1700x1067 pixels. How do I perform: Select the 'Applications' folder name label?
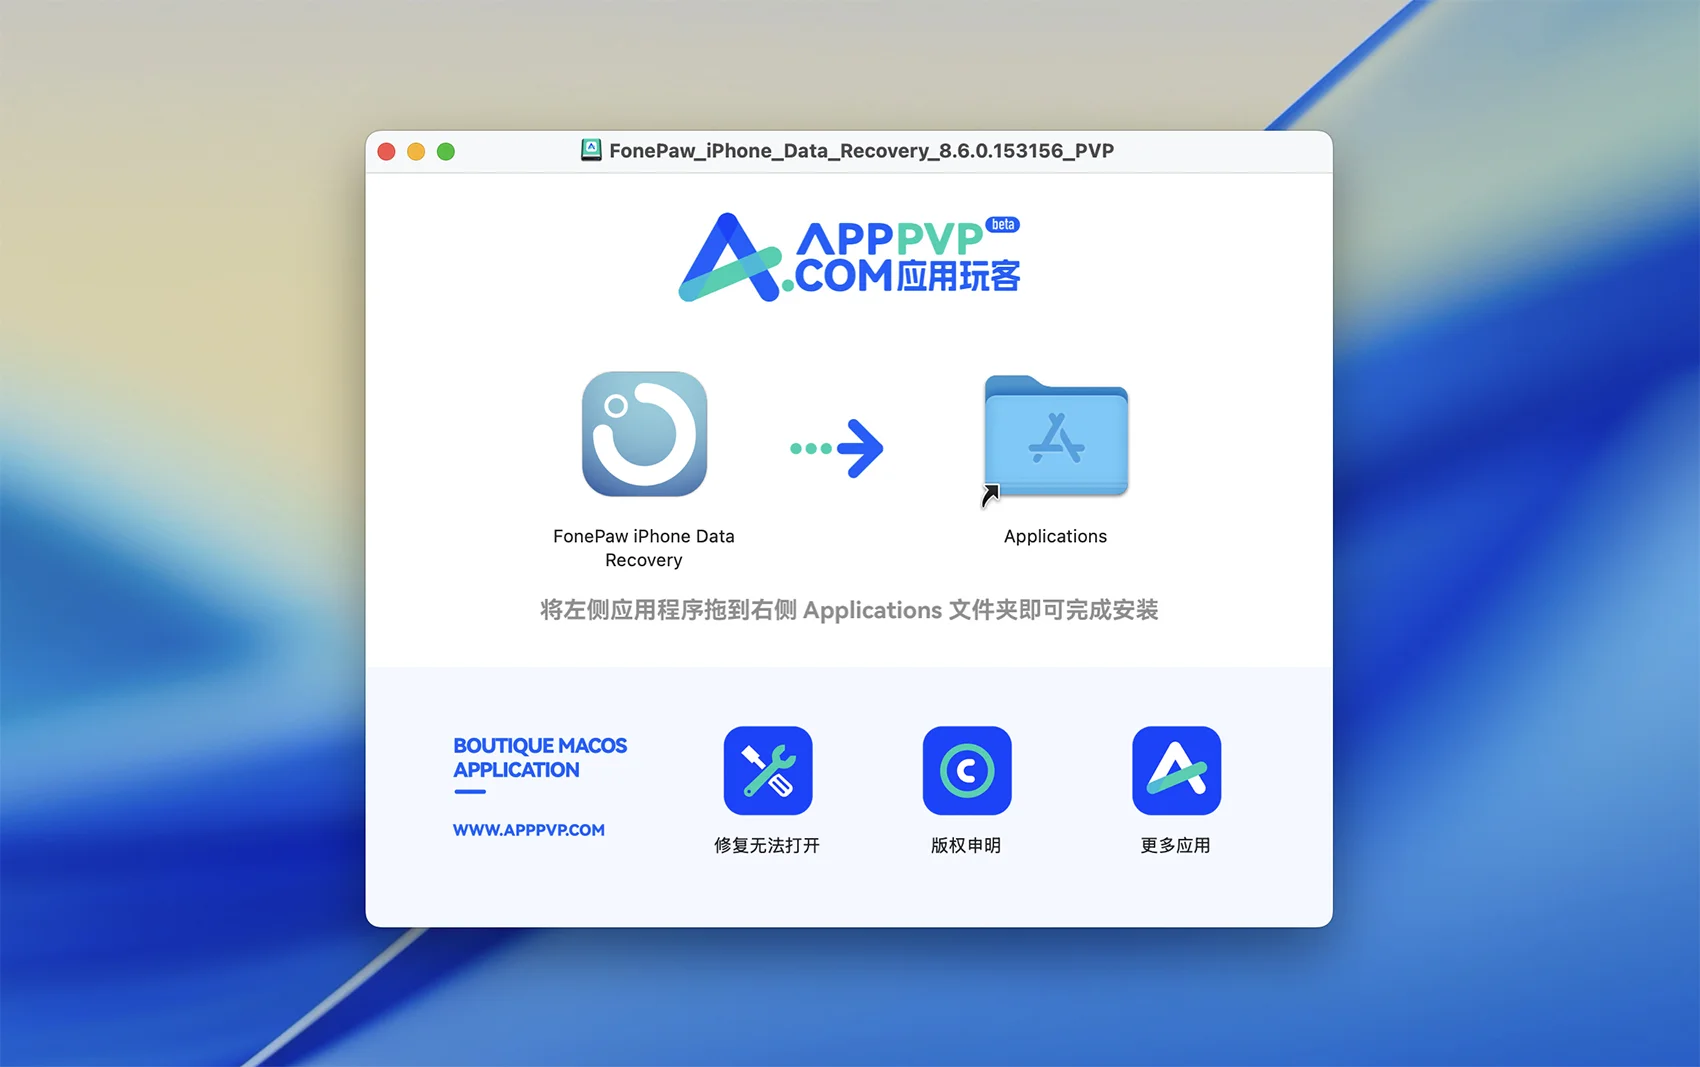pos(1055,536)
